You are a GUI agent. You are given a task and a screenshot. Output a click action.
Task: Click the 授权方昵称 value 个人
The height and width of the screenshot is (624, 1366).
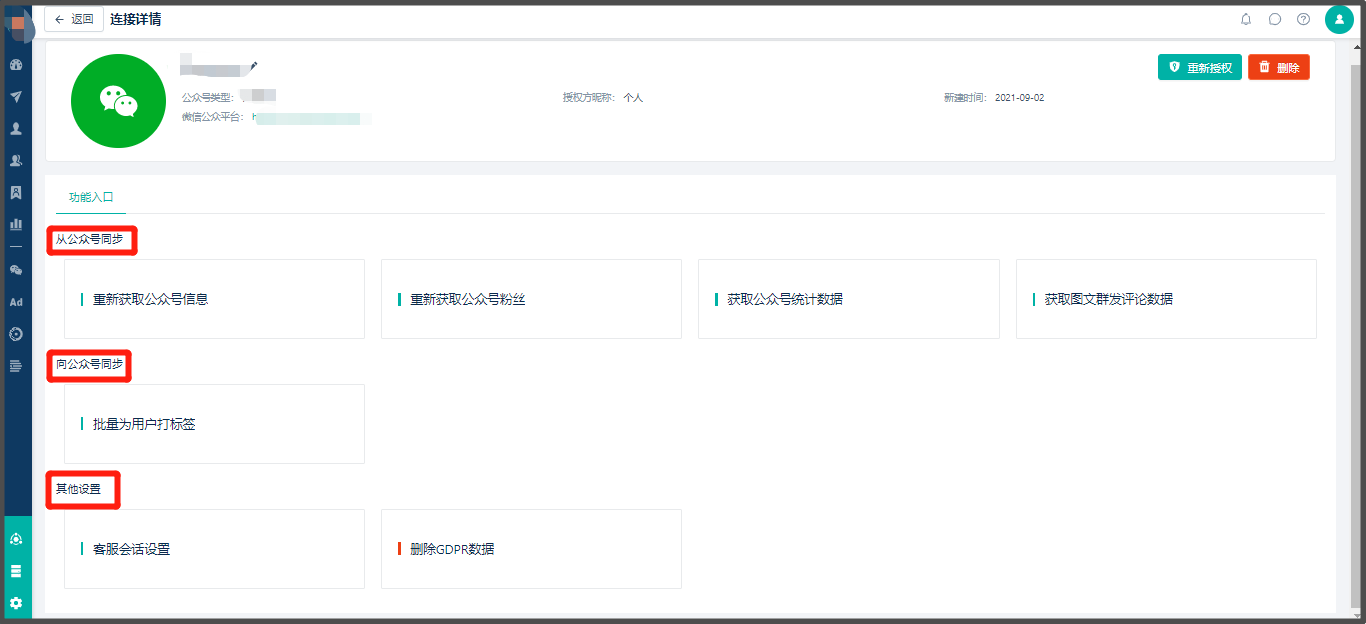(x=633, y=98)
